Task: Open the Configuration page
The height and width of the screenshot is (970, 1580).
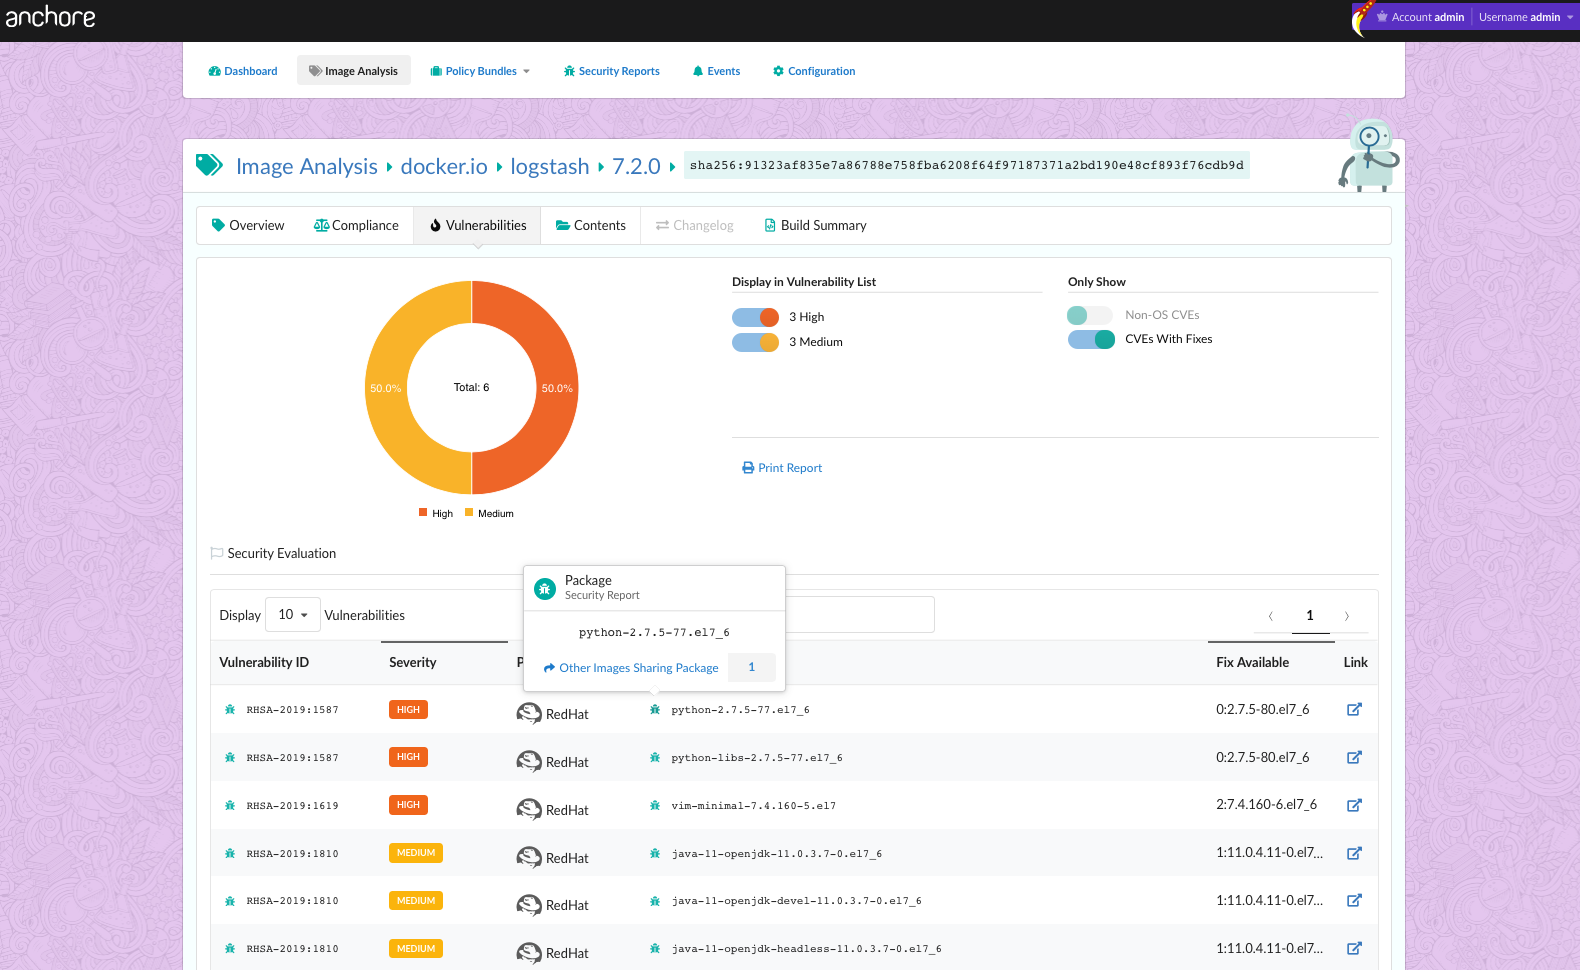Action: click(814, 71)
